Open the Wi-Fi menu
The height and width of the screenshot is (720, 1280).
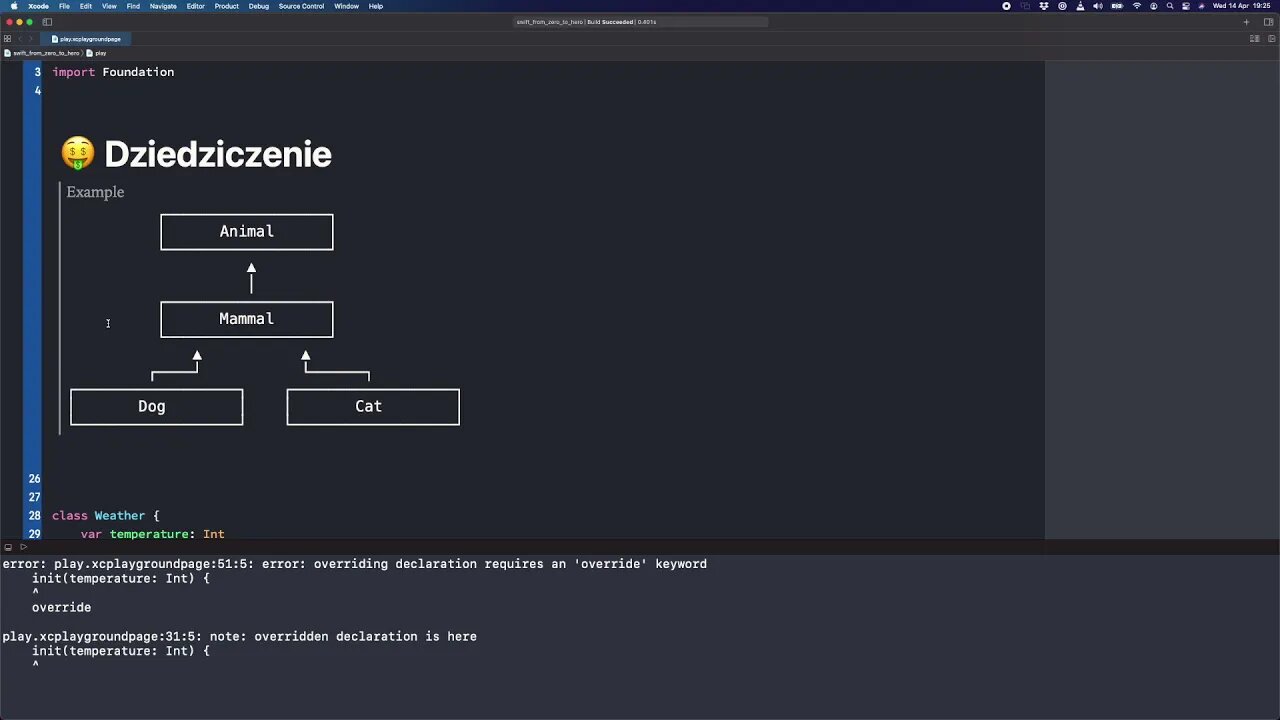pyautogui.click(x=1137, y=6)
